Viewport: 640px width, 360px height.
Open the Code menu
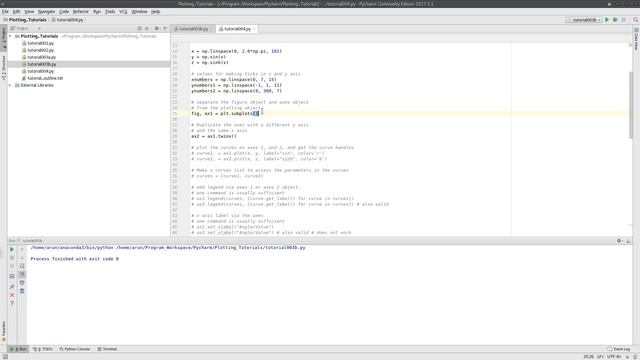[x=64, y=12]
